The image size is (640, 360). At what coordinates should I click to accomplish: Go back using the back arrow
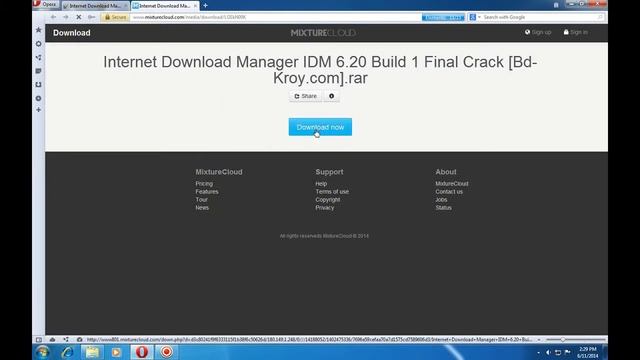(53, 17)
